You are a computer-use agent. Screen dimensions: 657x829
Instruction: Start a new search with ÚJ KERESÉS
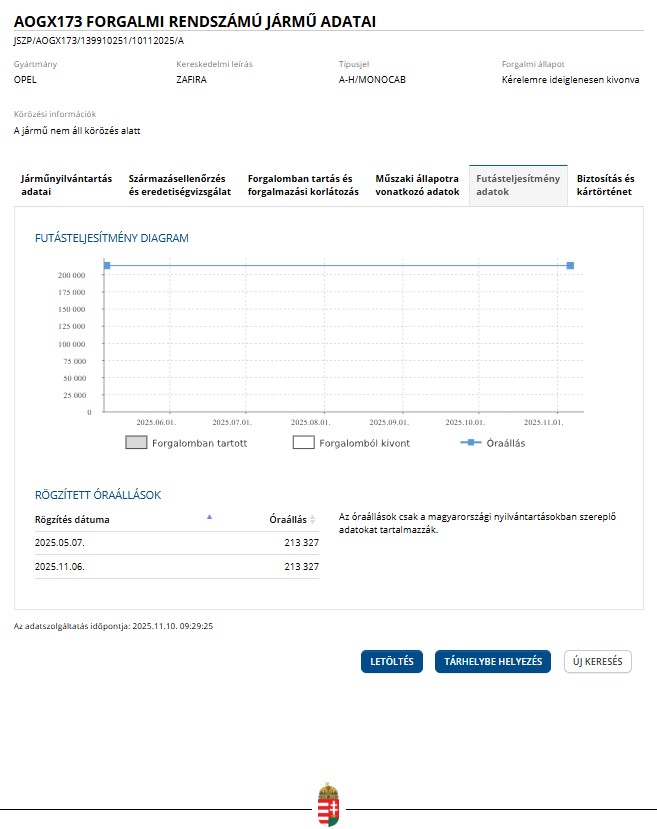(598, 662)
